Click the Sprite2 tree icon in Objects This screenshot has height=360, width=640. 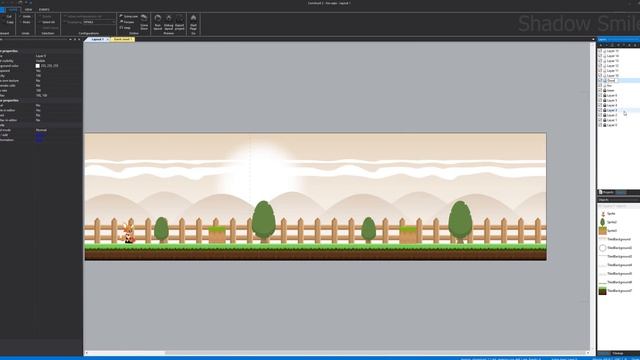[x=602, y=222]
